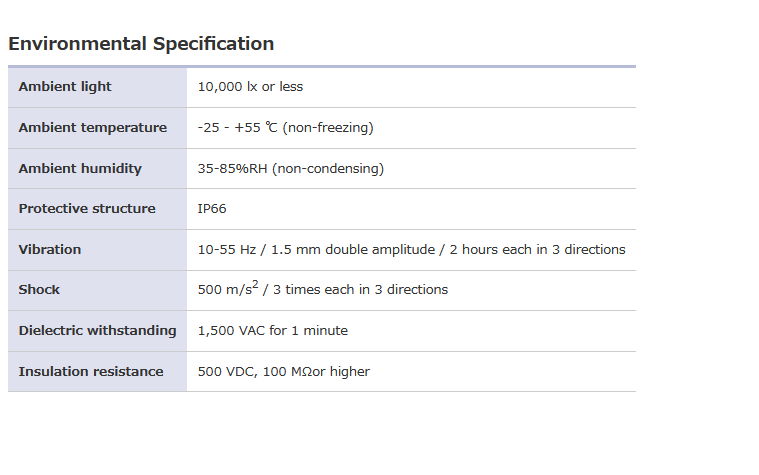Select the Protective structure label
Image resolution: width=759 pixels, height=475 pixels.
87,209
